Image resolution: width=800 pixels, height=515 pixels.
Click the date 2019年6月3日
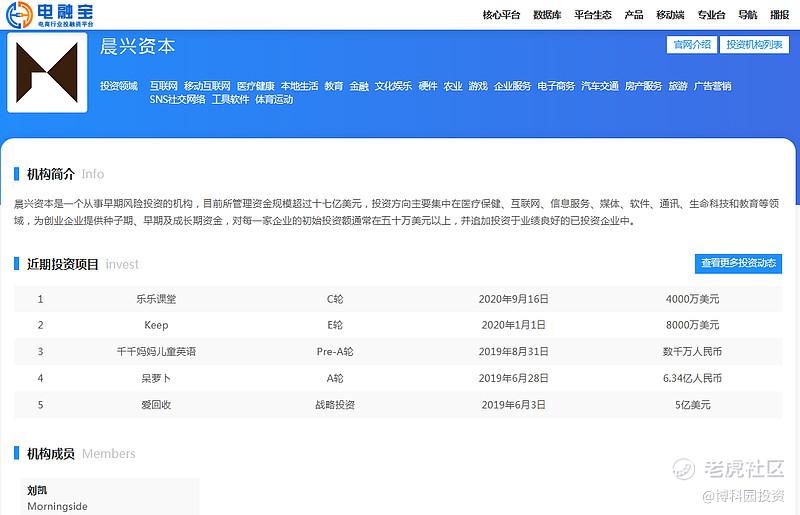pyautogui.click(x=513, y=405)
